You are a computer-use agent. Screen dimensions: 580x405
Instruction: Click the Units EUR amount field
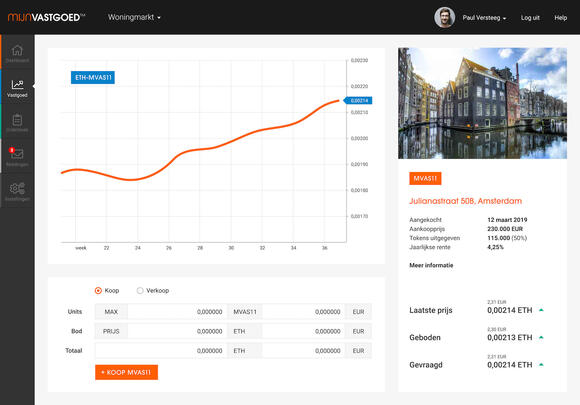[303, 312]
